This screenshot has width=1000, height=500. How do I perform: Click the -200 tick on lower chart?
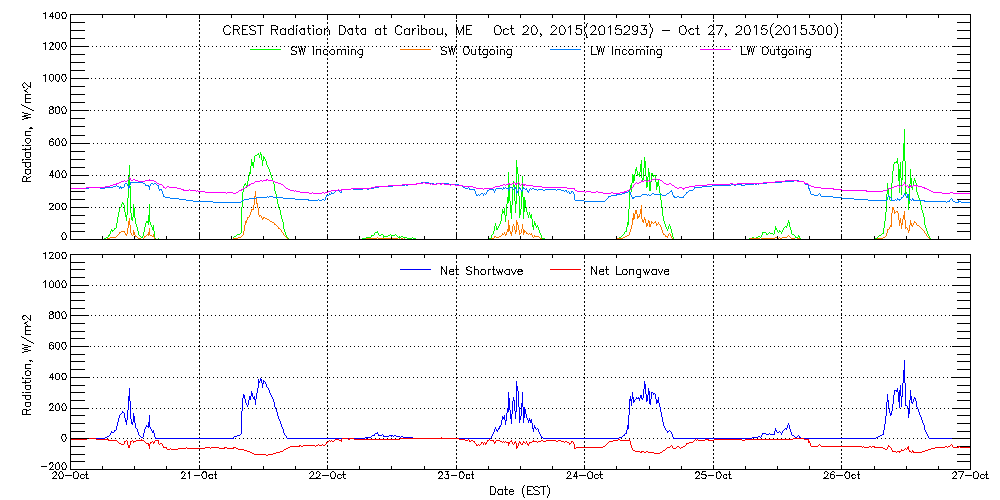click(54, 466)
